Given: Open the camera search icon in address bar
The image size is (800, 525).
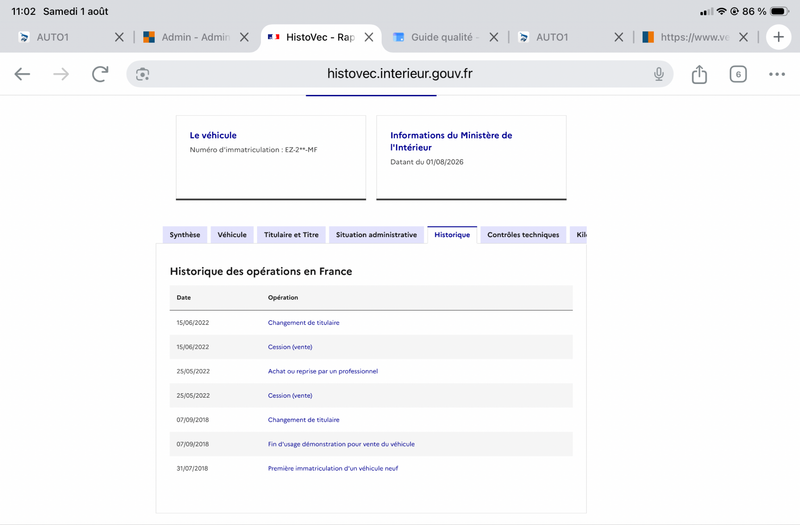Looking at the screenshot, I should point(142,74).
